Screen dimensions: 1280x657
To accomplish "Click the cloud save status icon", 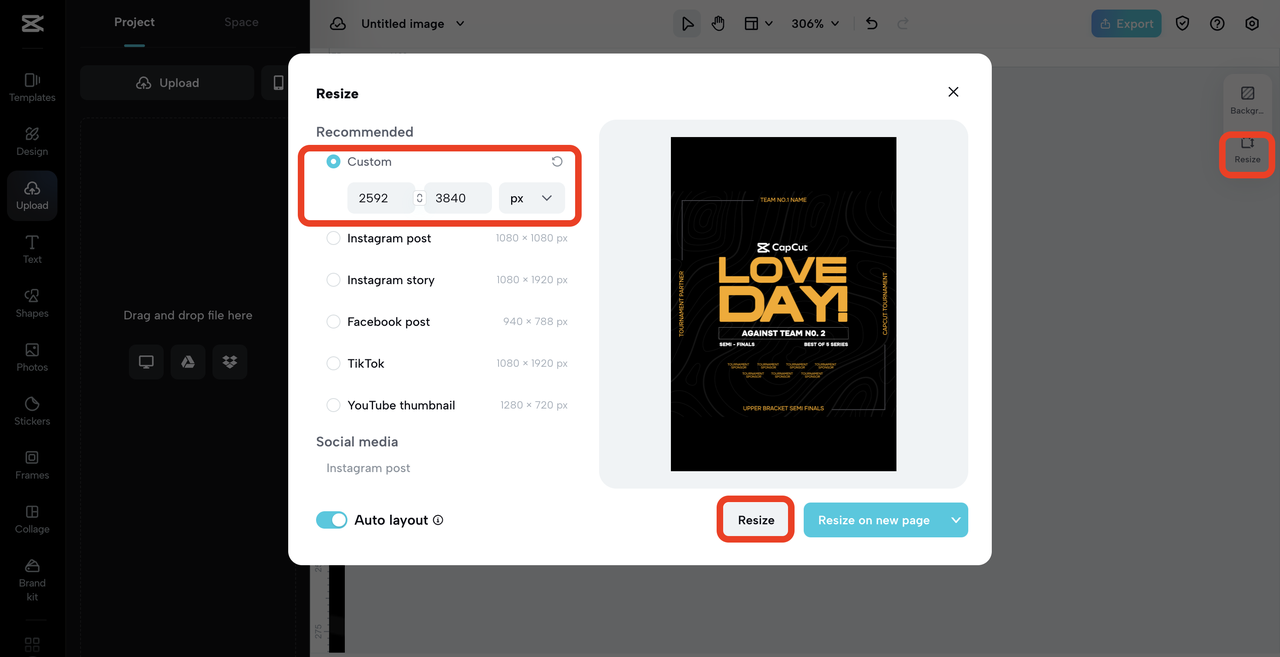I will (338, 24).
